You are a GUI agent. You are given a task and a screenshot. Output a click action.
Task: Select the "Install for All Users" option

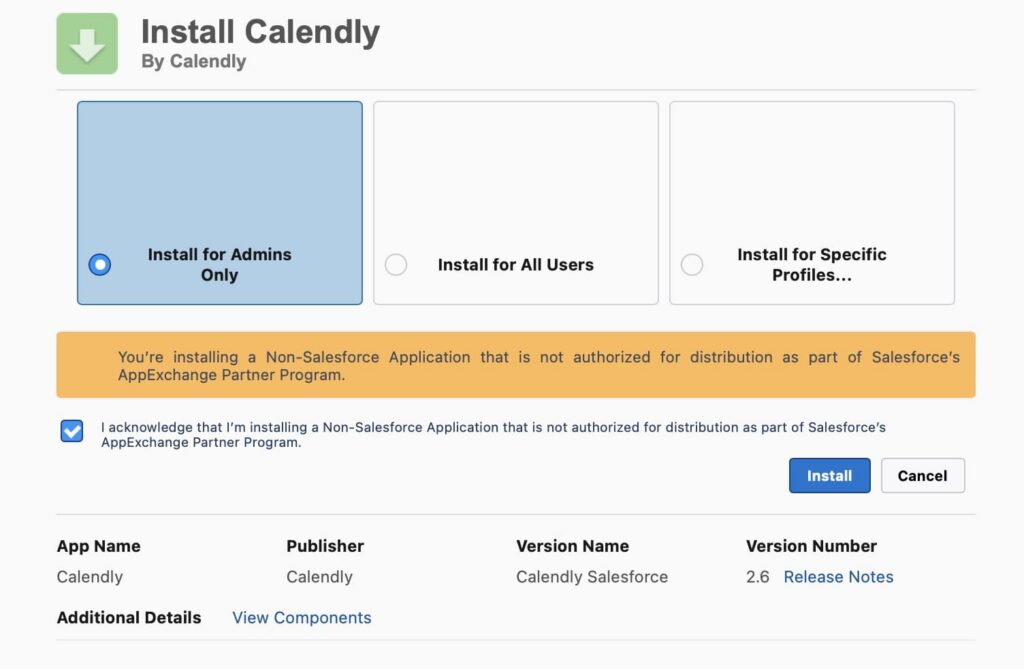pyautogui.click(x=396, y=265)
